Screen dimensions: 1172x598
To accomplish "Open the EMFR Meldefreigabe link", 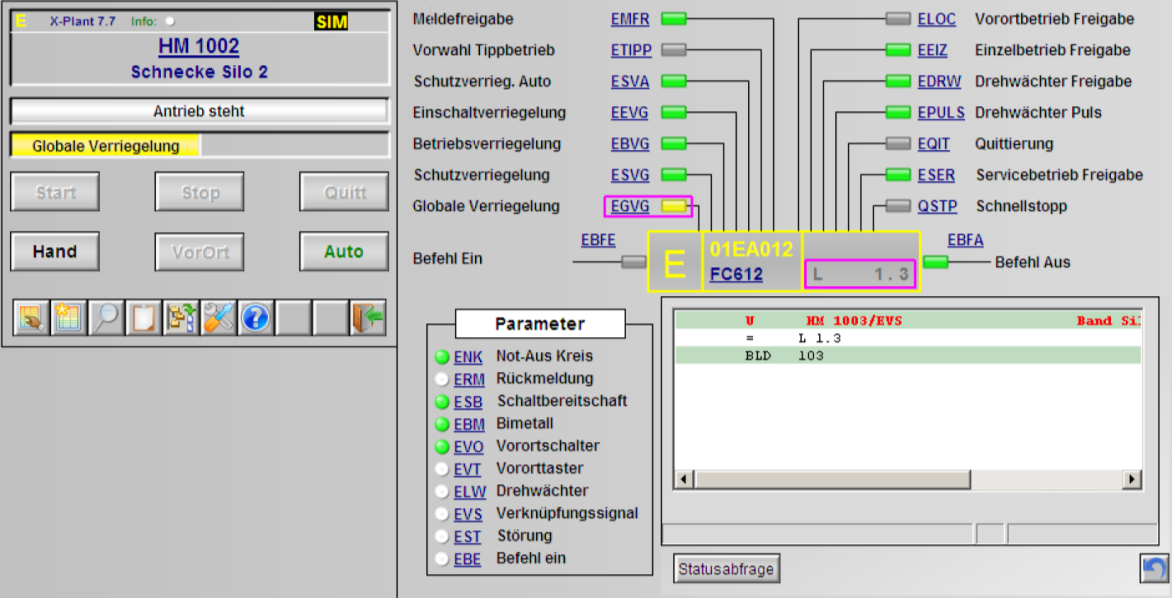I will tap(630, 19).
